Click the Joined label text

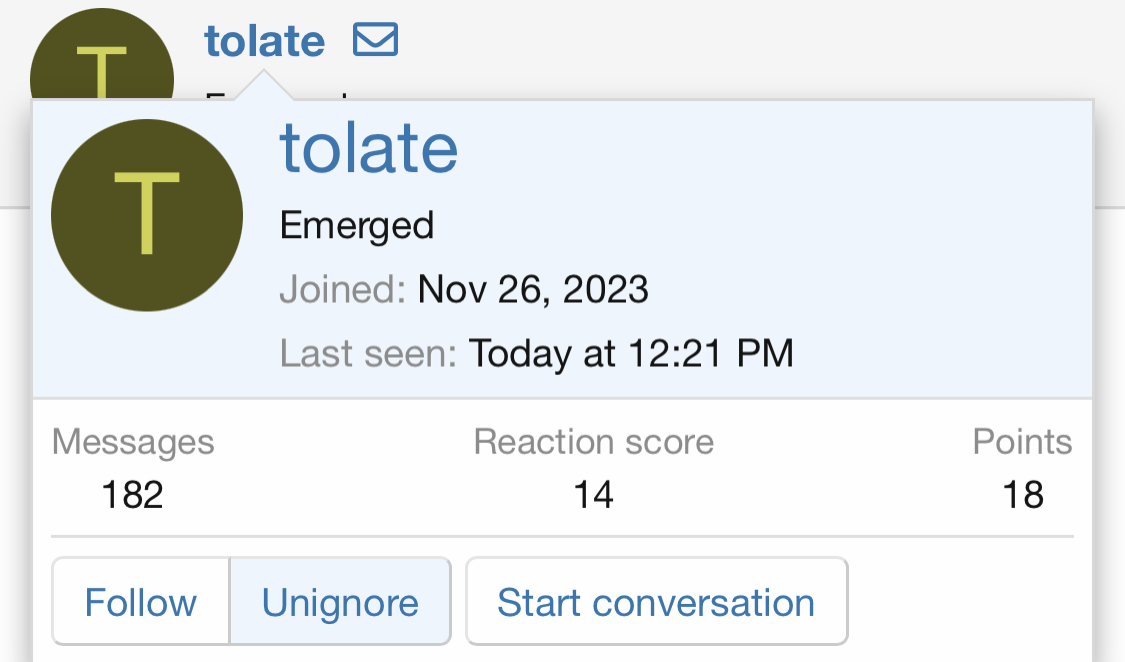coord(342,290)
